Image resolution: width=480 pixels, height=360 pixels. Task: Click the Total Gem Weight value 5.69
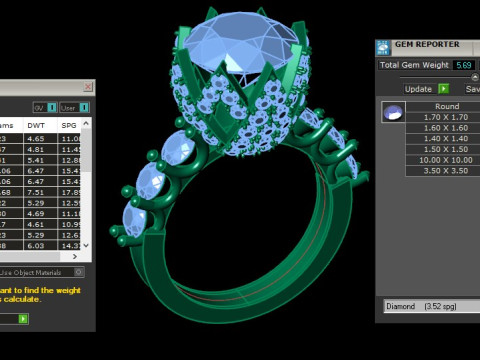[464, 65]
